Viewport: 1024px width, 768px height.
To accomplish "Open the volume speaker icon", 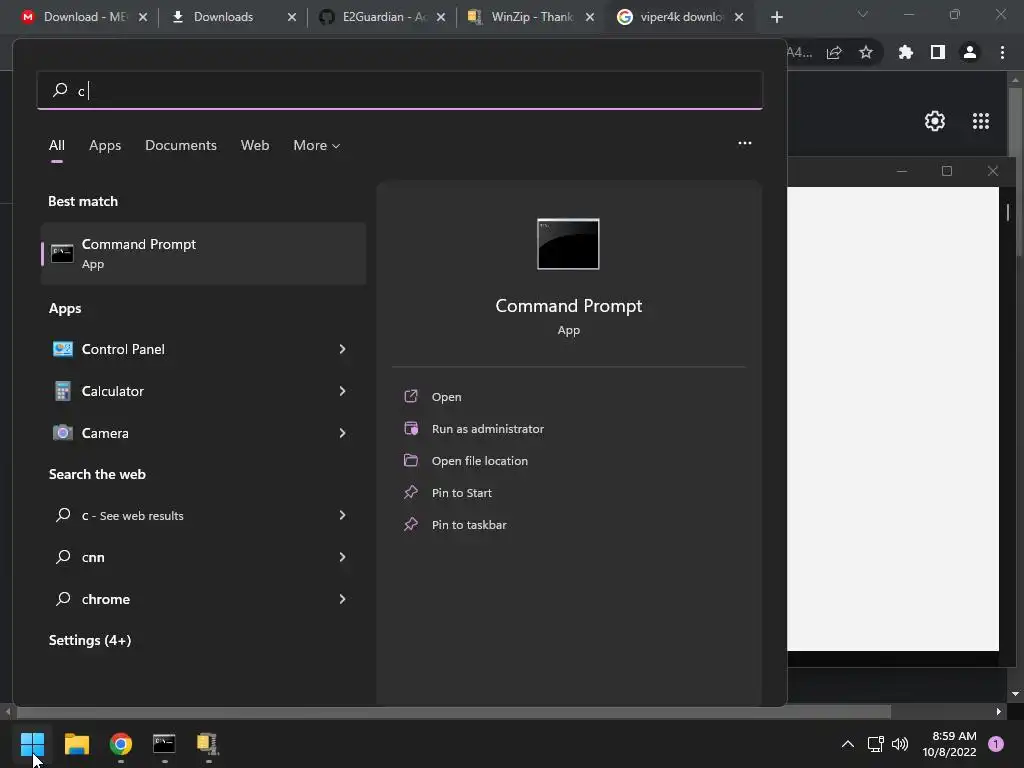I will click(900, 744).
